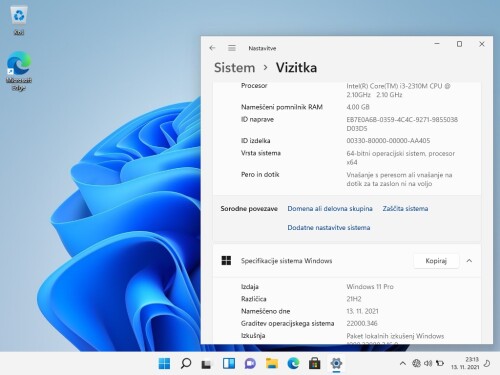
Task: Select the RAM value 4,00 GB
Action: [x=358, y=107]
